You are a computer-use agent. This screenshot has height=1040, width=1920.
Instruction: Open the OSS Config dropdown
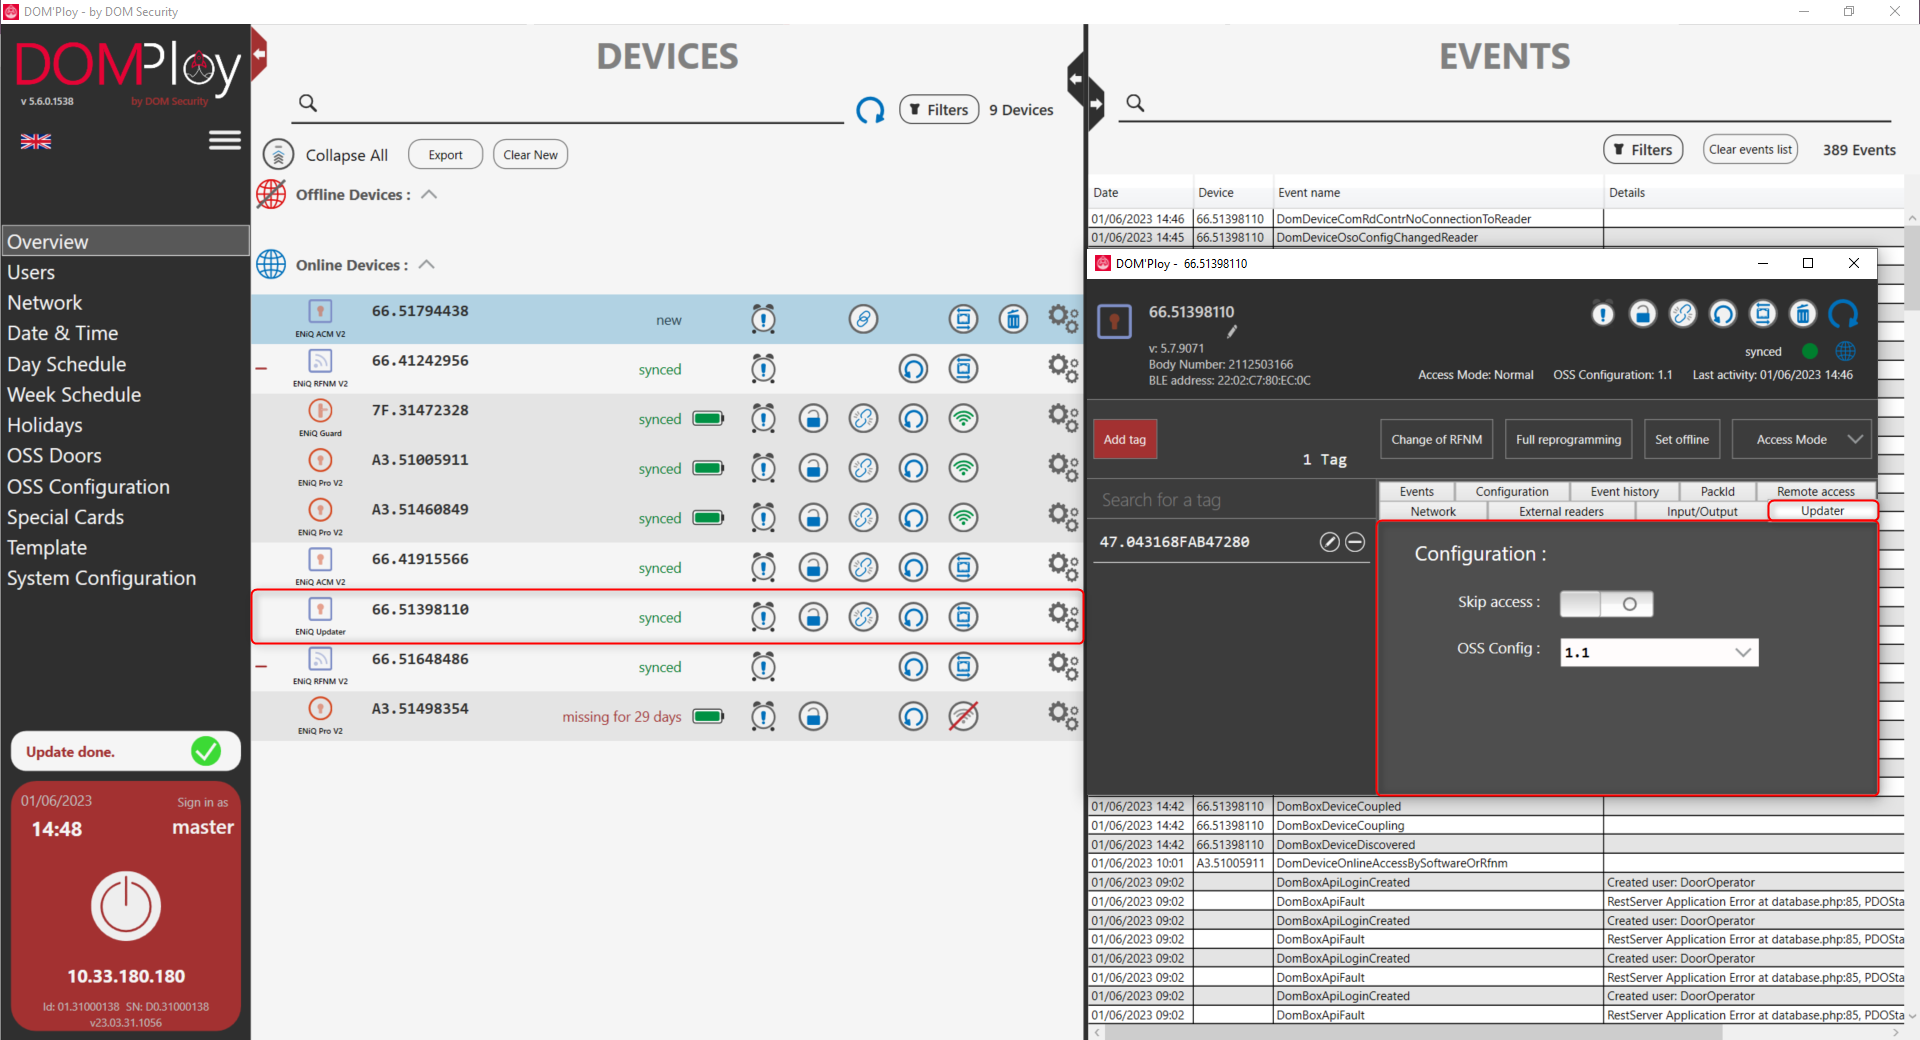[1659, 652]
